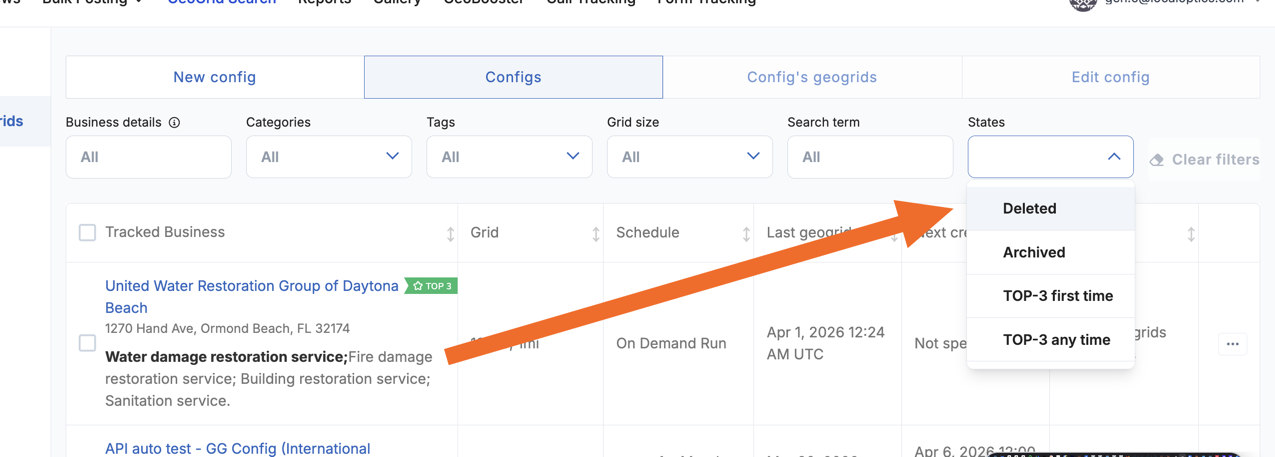Sort by Tracked Business column arrows
Viewport: 1275px width, 457px height.
pyautogui.click(x=450, y=234)
